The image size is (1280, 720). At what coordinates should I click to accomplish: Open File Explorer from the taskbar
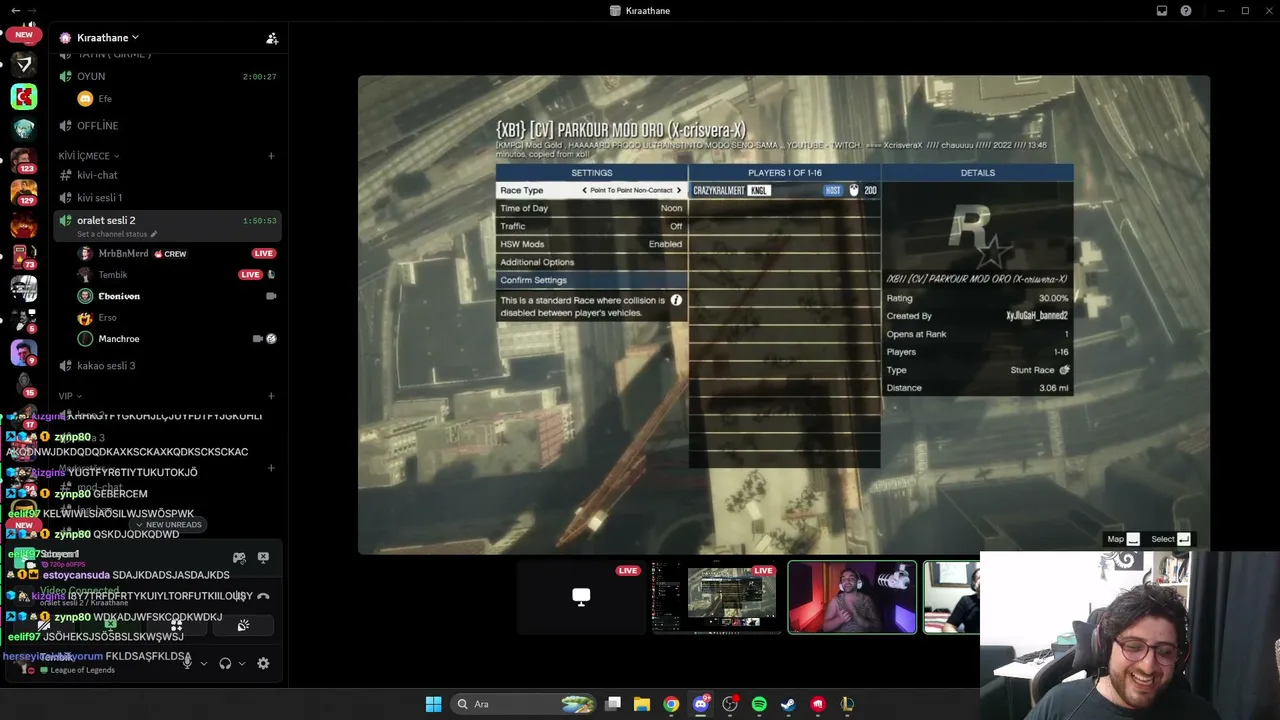(642, 704)
